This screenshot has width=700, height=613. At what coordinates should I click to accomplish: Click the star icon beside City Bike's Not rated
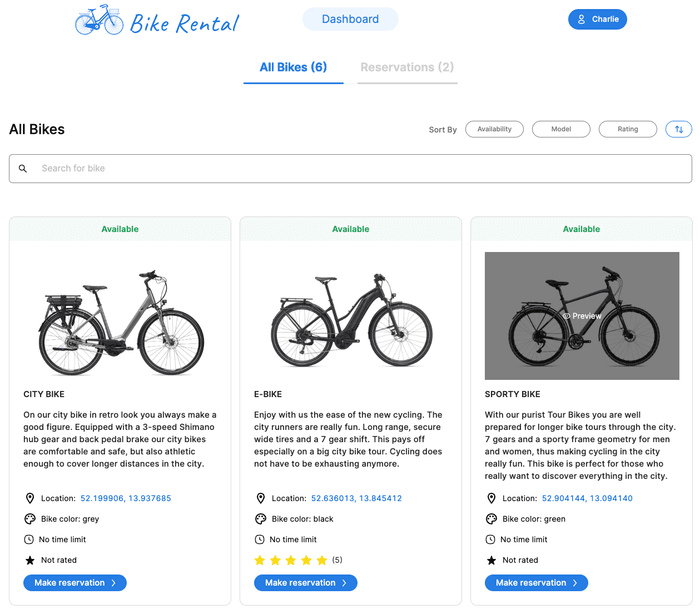30,560
